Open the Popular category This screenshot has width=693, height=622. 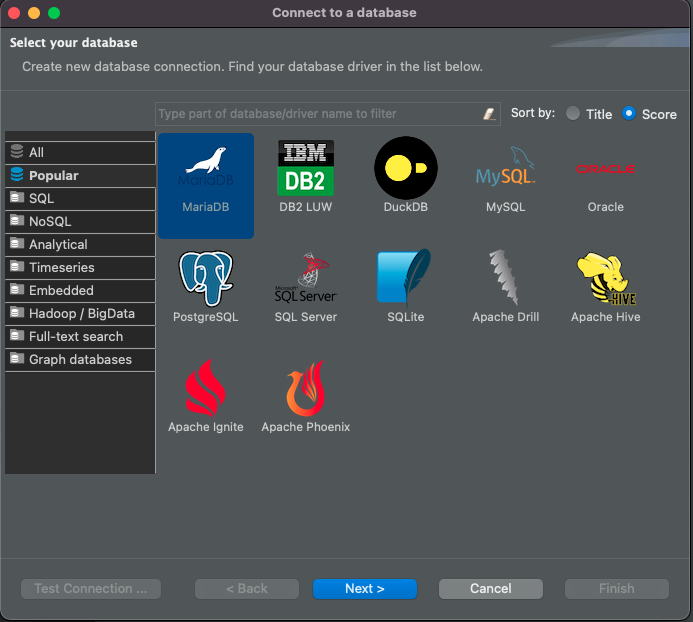tap(80, 176)
